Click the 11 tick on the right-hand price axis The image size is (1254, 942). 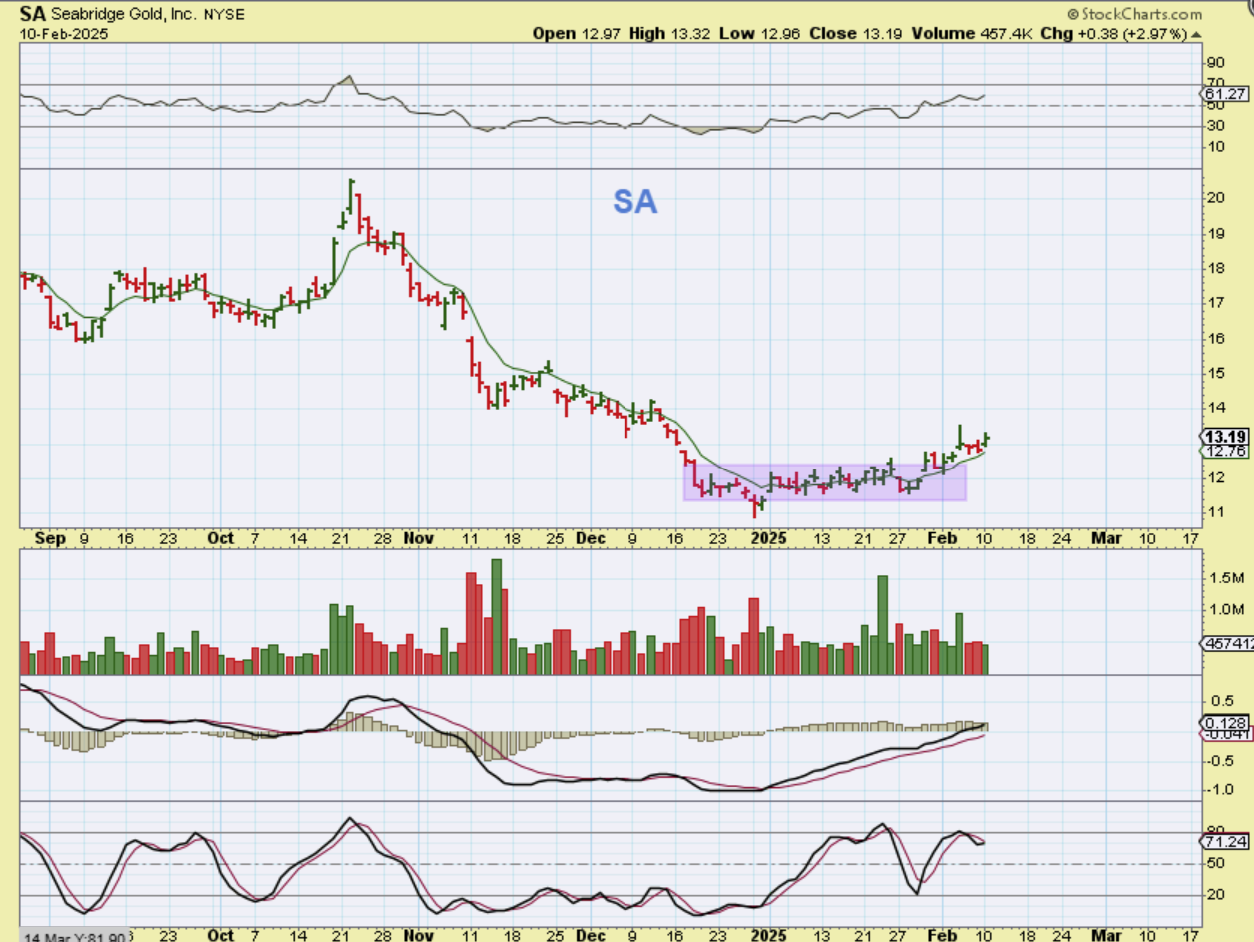click(1215, 512)
